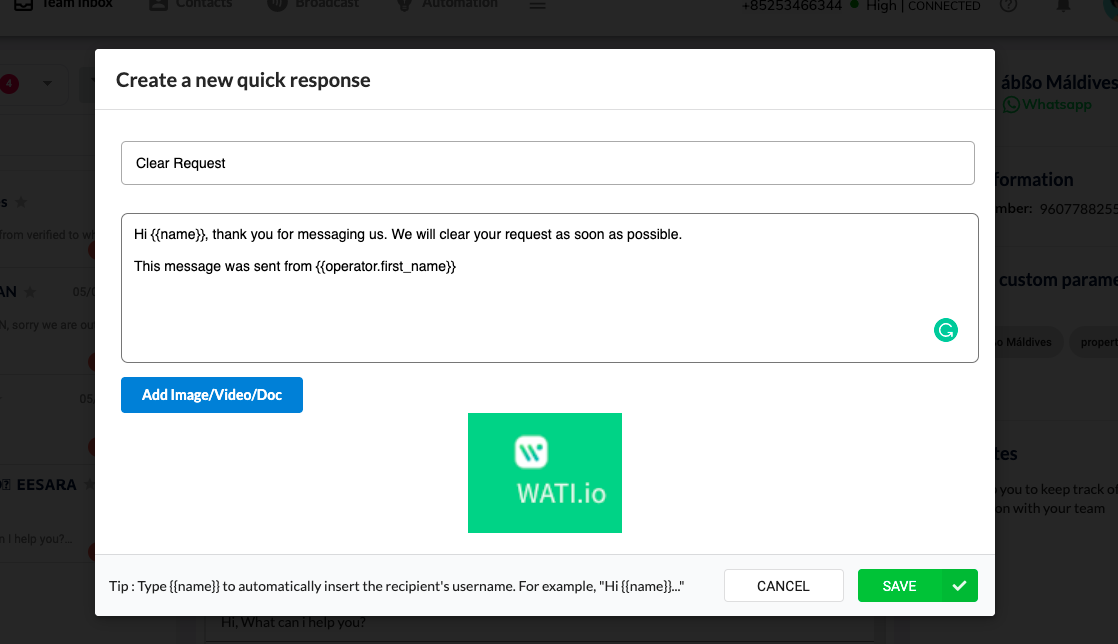Click the Clear Request name input field

pos(547,163)
